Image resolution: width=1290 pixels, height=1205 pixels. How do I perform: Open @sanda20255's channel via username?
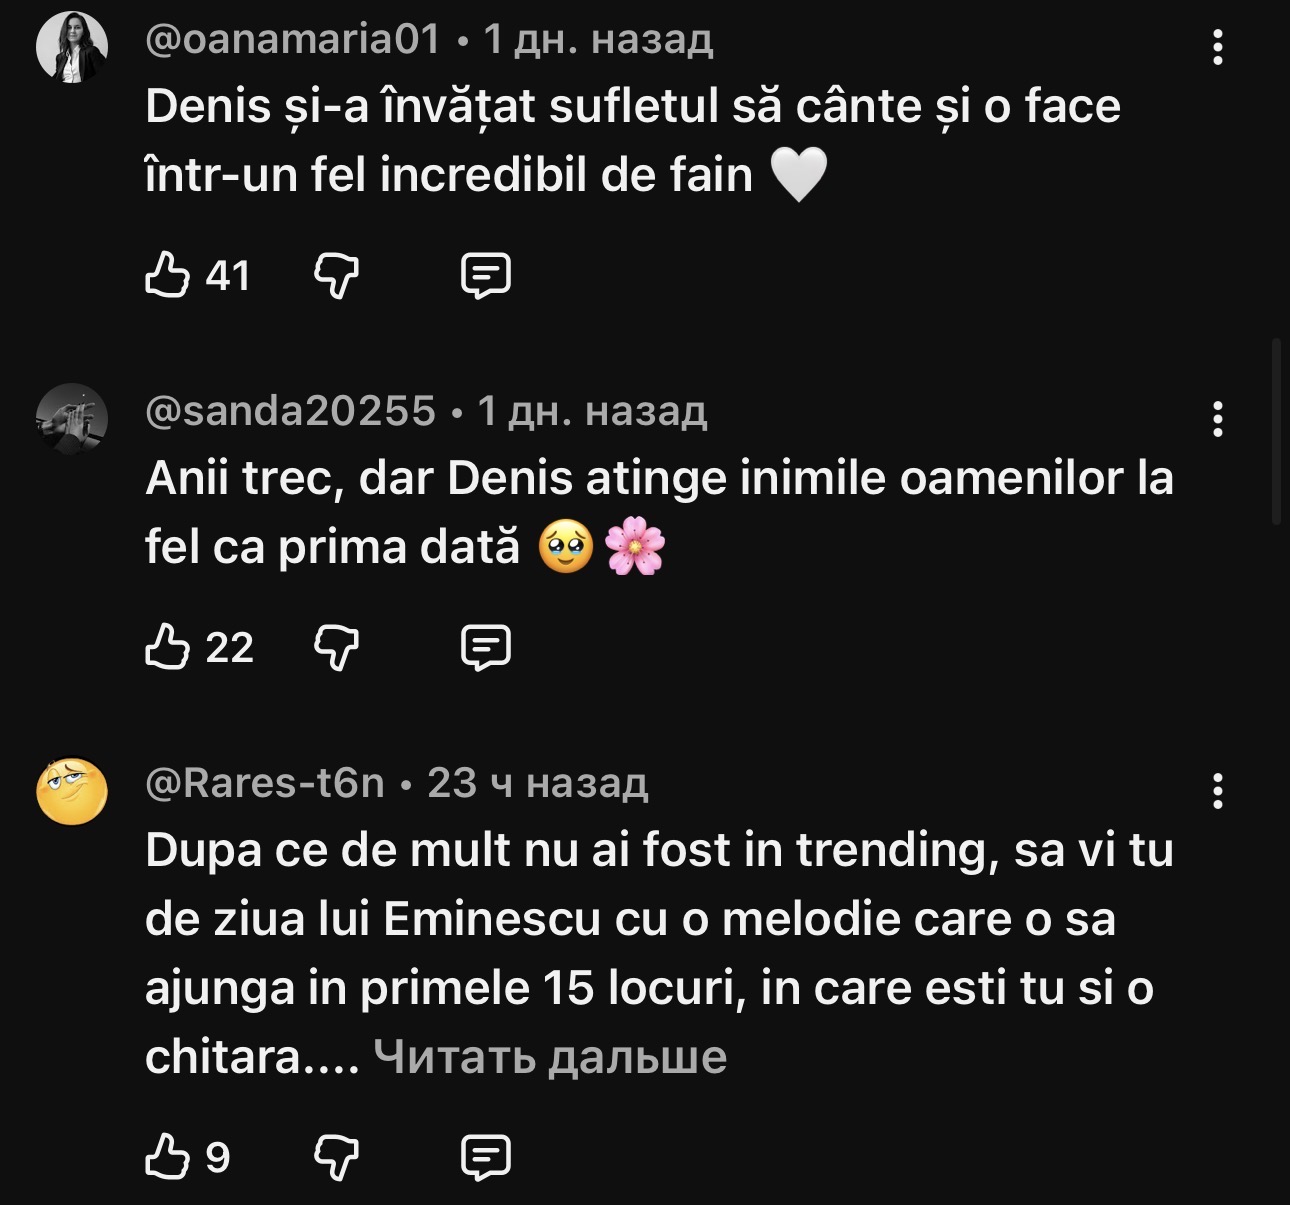[290, 411]
